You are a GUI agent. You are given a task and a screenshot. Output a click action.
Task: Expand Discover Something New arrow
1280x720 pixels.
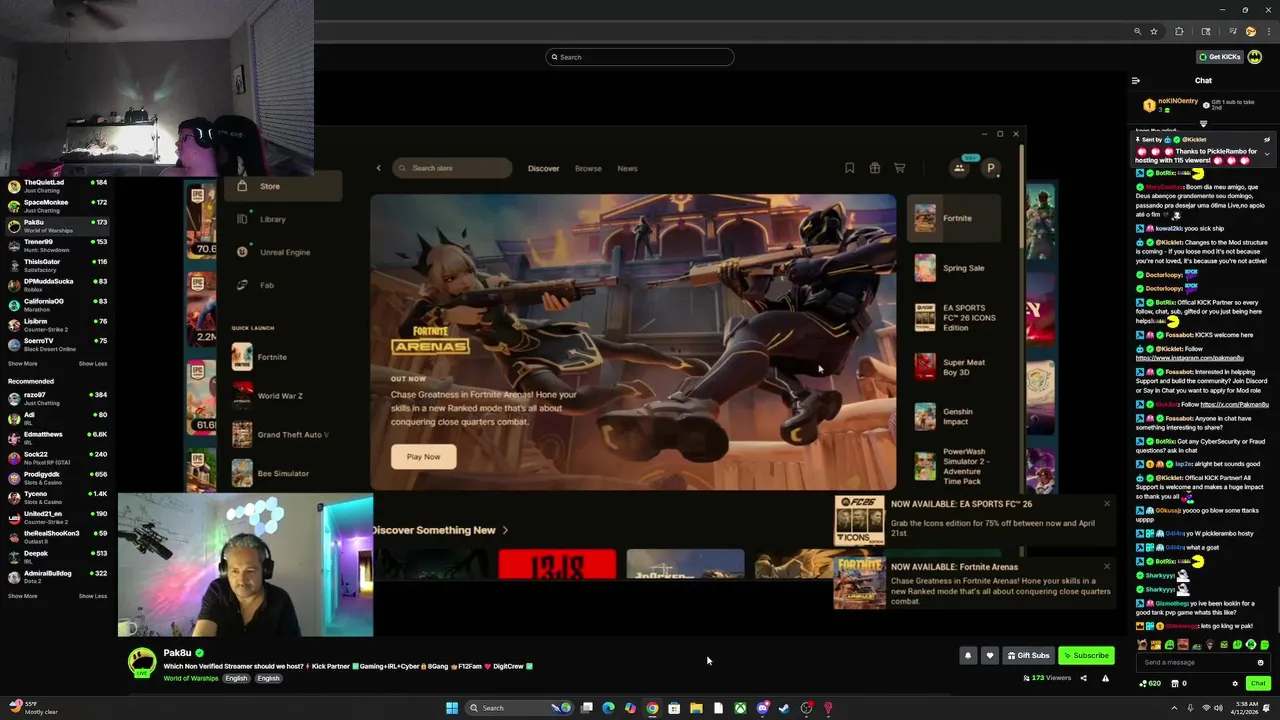(x=505, y=530)
